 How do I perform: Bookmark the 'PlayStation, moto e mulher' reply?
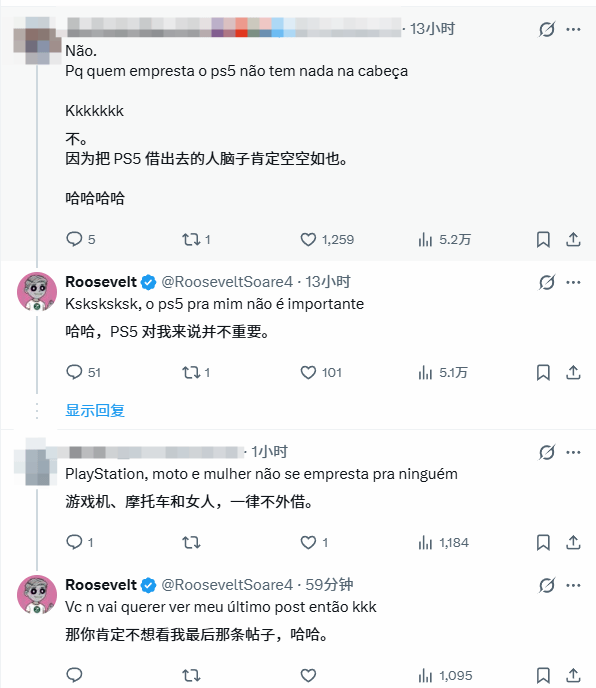[543, 543]
